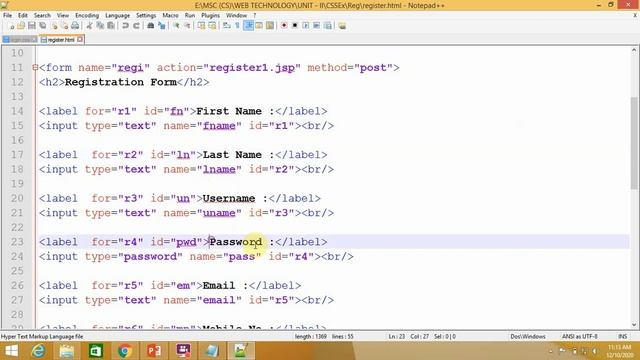Click 'Email :' label text on line 26
Viewport: 640px width, 360px height.
pyautogui.click(x=225, y=285)
